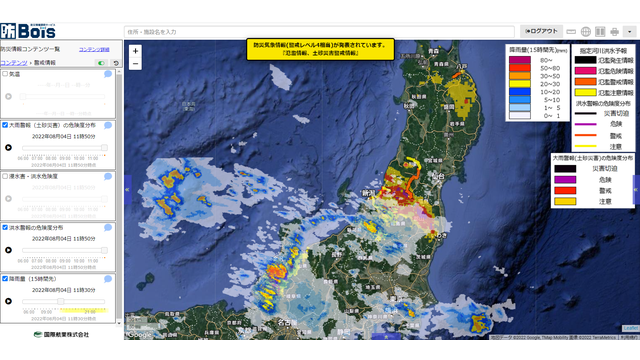Click the 氾濫危険情報 pink legend swatch
The image size is (640, 360).
point(585,71)
